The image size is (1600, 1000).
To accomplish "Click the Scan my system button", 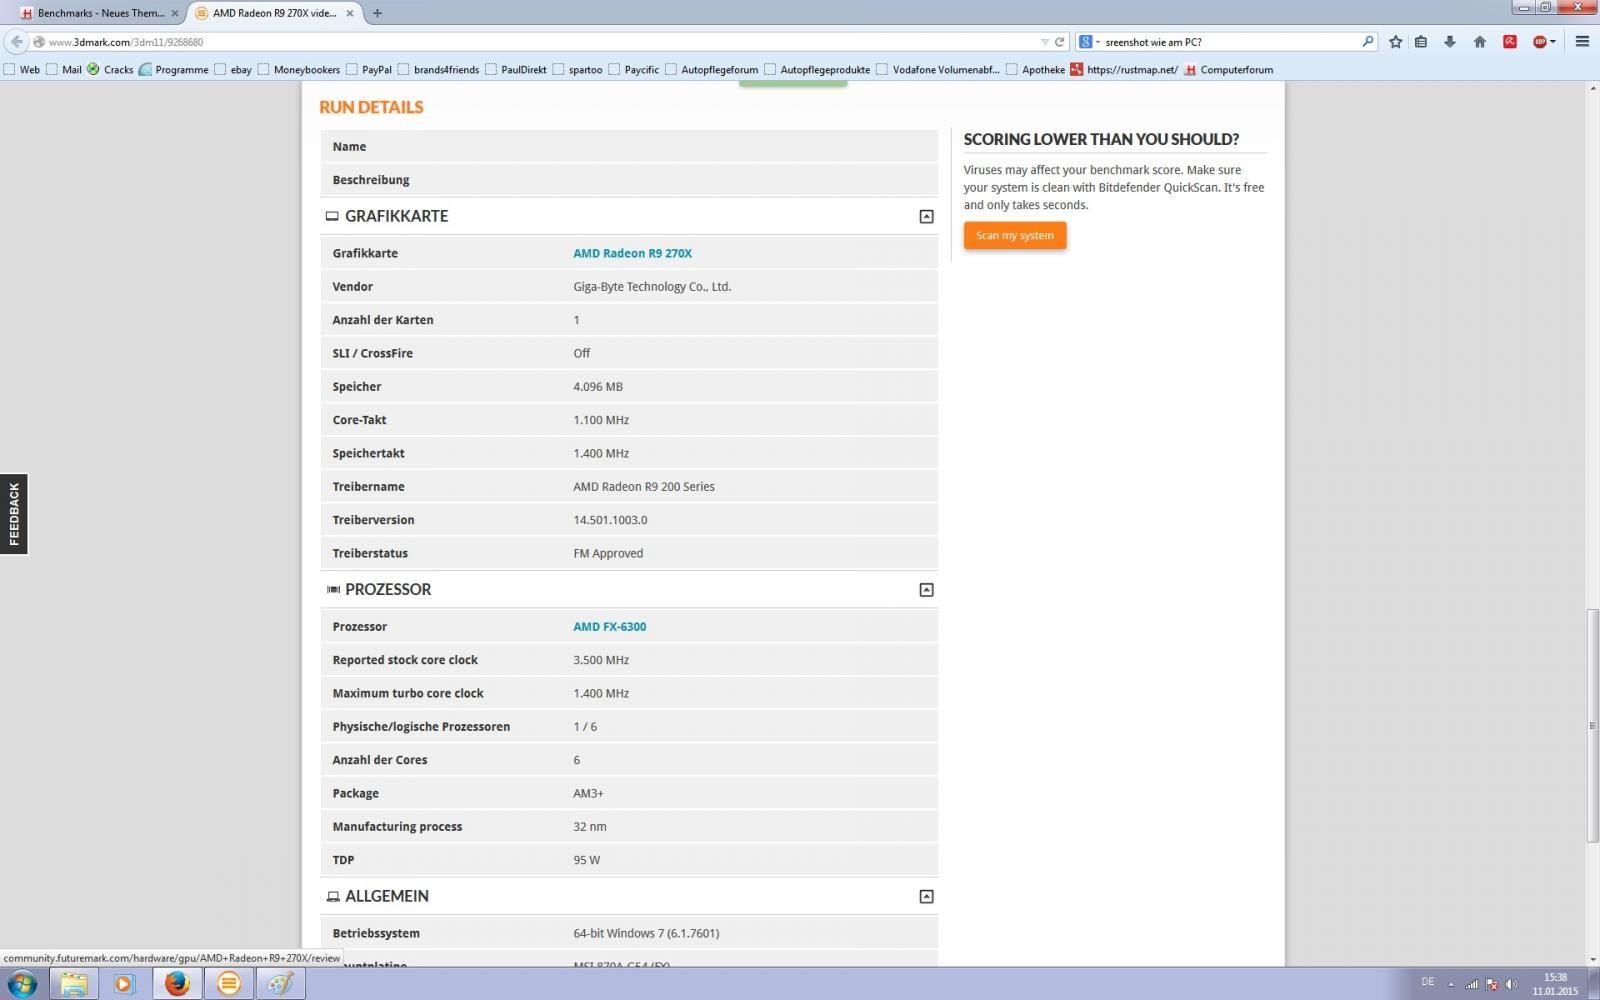I will click(x=1015, y=236).
